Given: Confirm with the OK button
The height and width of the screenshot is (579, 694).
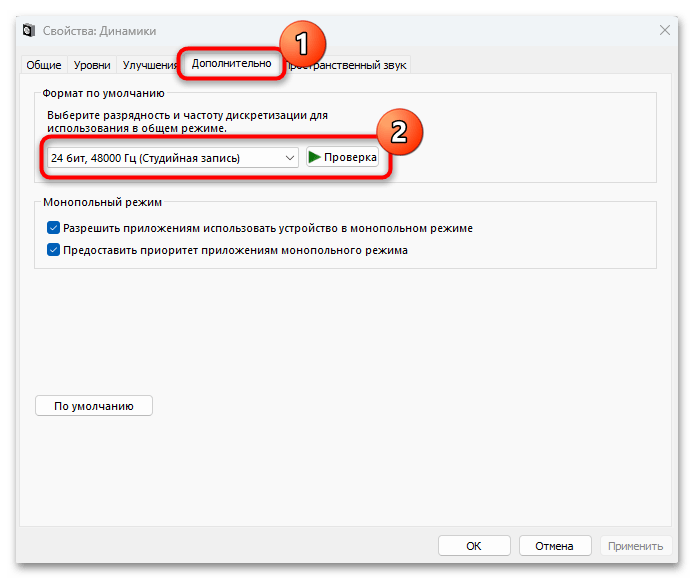Looking at the screenshot, I should (x=474, y=546).
